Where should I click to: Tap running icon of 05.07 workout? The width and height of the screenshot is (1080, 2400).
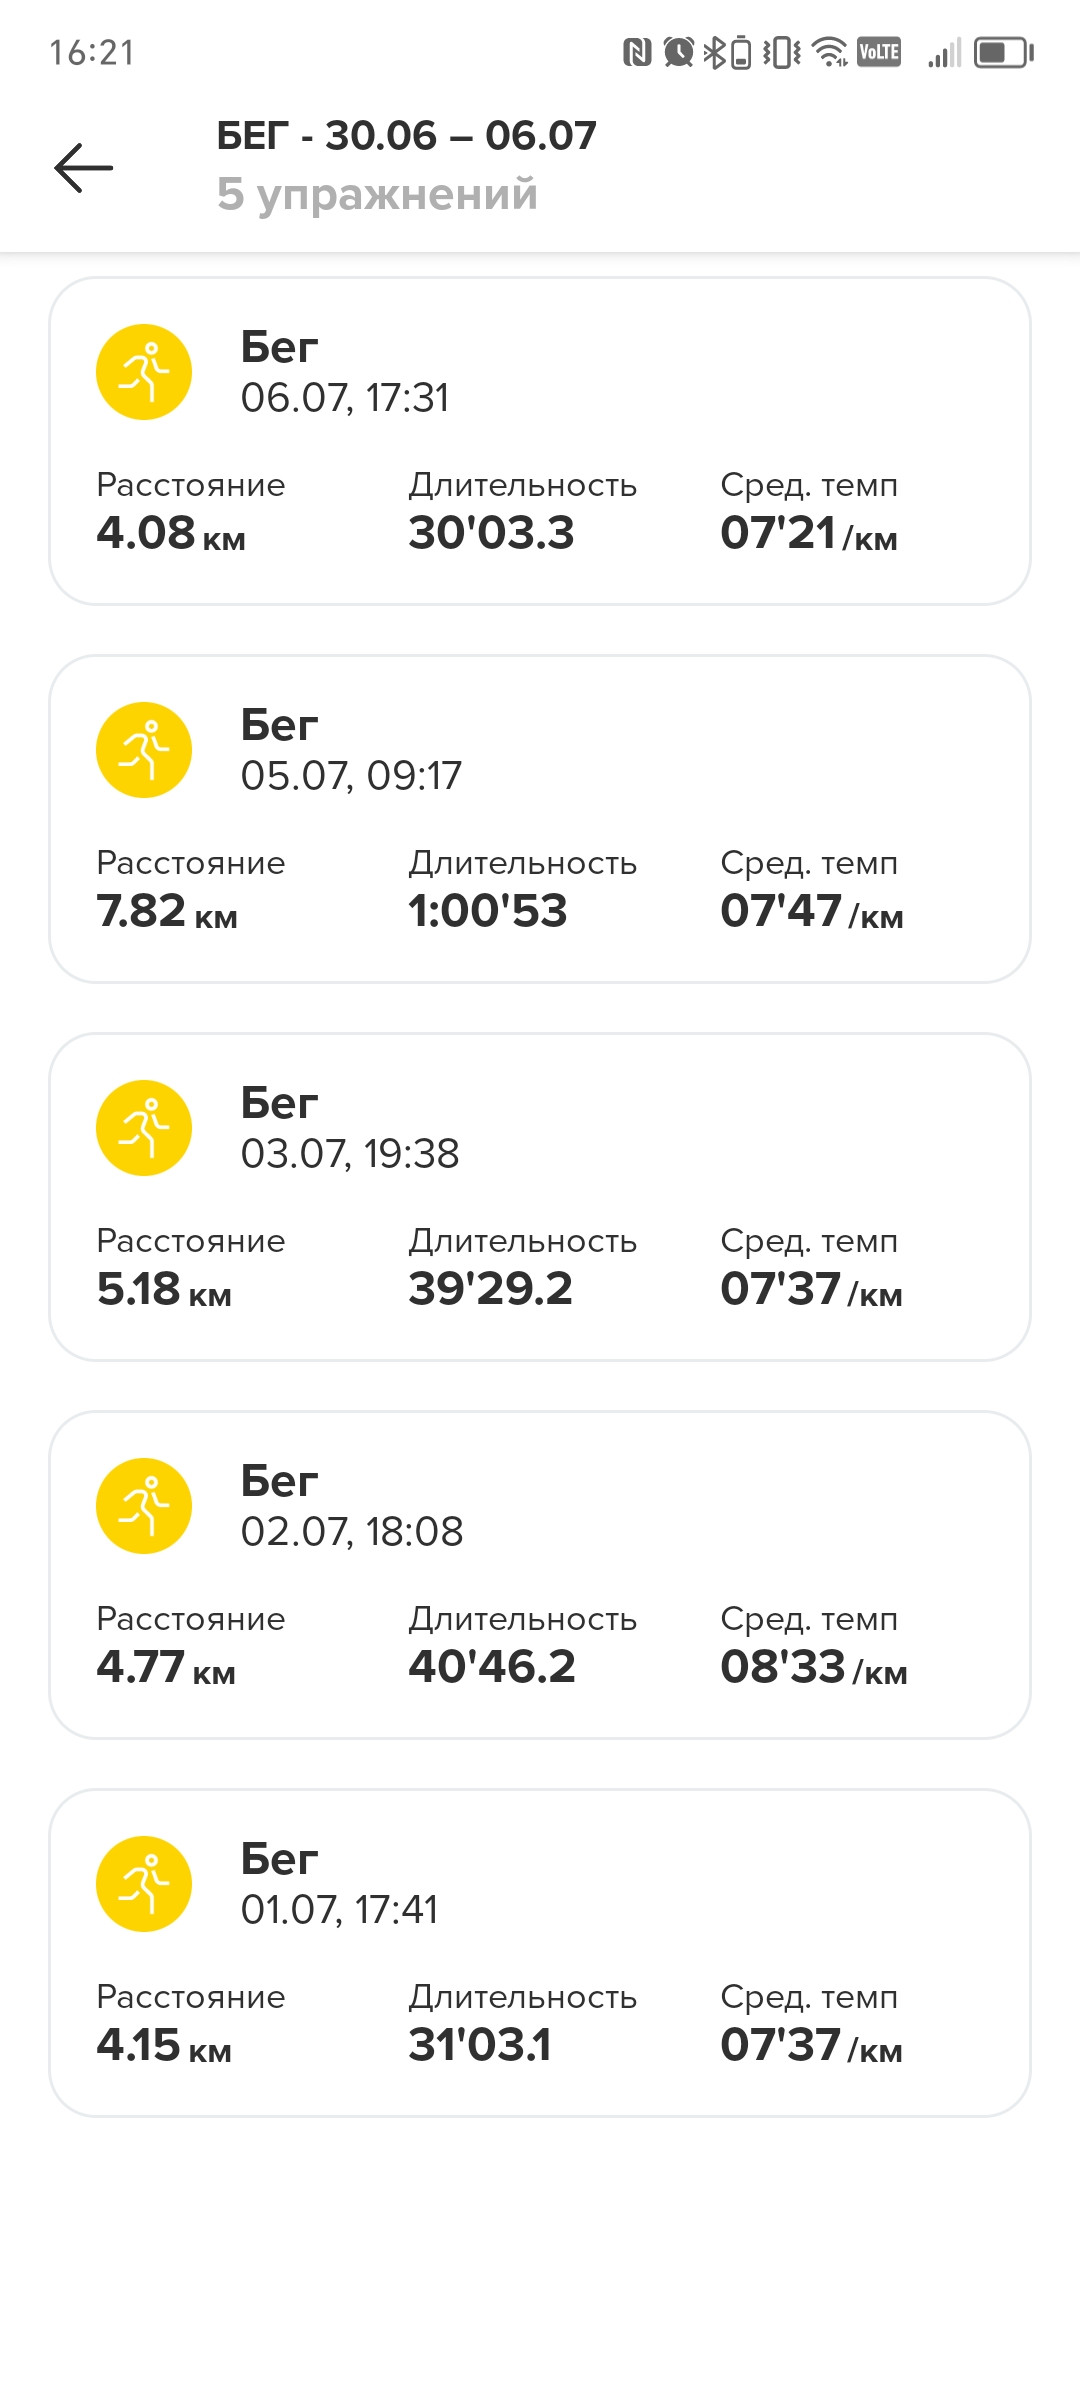[x=144, y=750]
